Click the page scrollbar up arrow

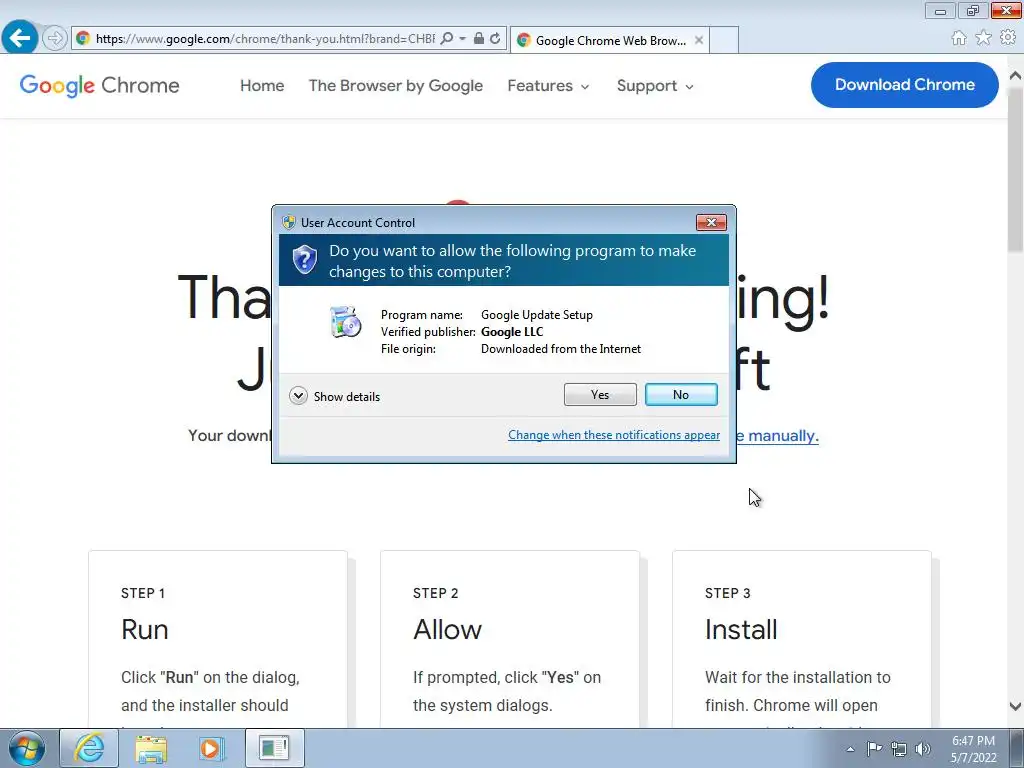(1016, 76)
